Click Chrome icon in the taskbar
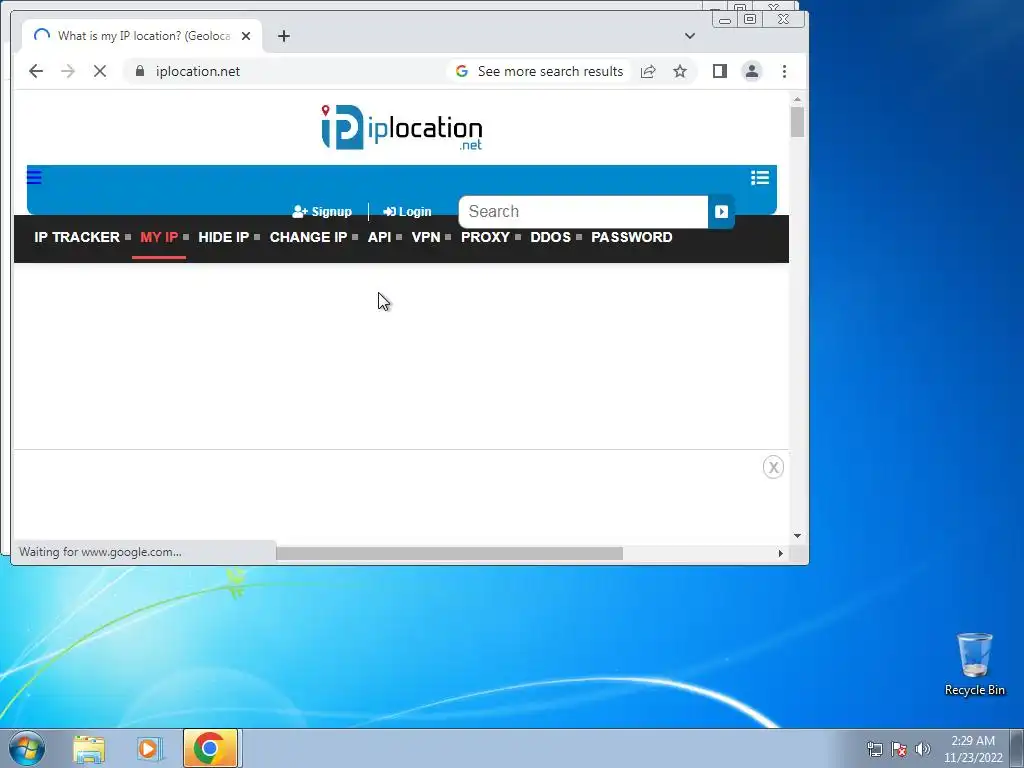The image size is (1024, 768). pos(210,748)
